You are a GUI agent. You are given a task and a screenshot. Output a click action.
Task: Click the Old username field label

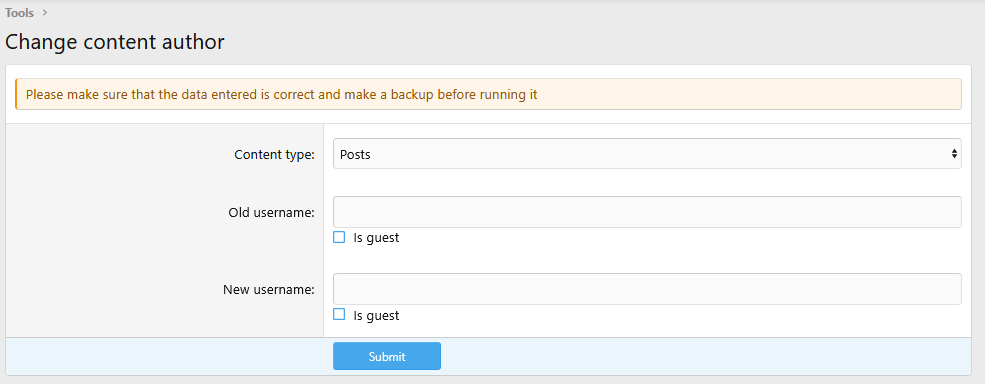pyautogui.click(x=271, y=212)
